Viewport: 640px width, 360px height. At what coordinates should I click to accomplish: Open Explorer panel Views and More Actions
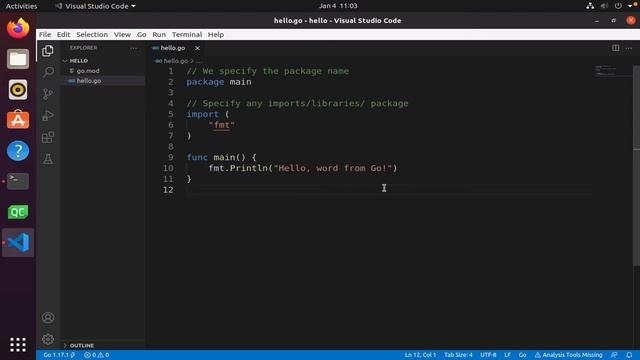coord(133,48)
